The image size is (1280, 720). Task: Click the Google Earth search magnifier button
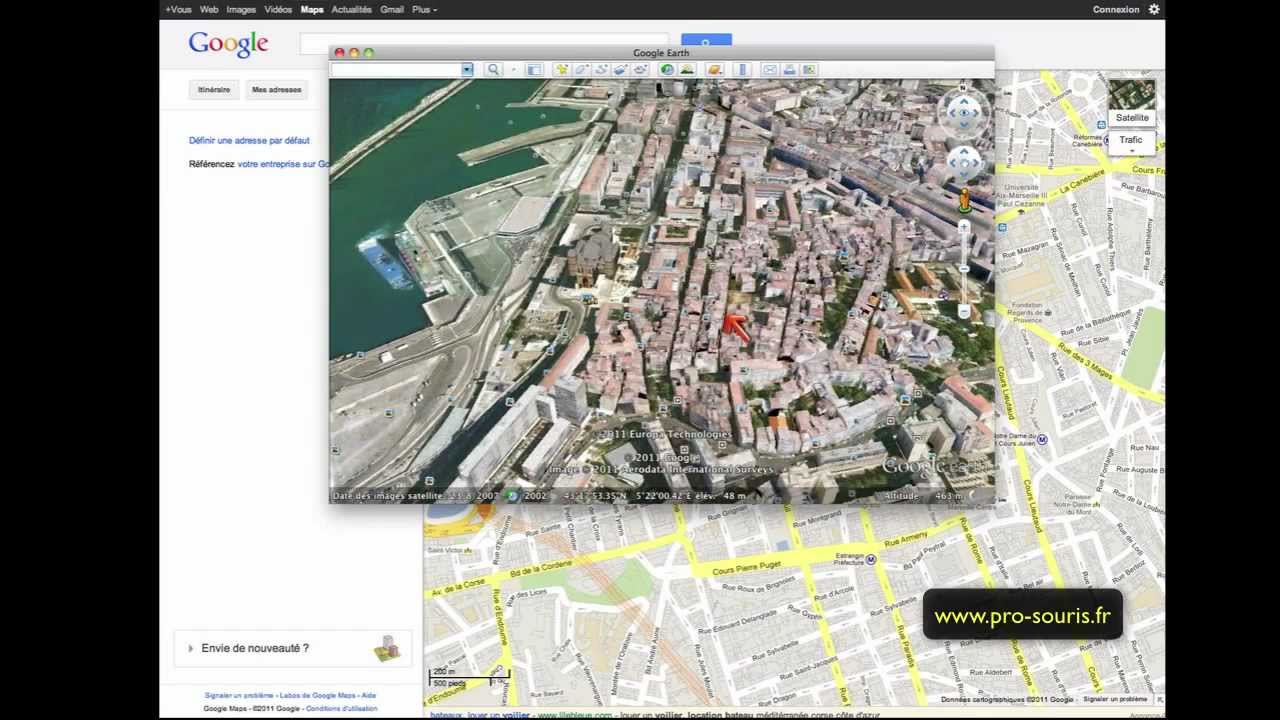tap(493, 69)
